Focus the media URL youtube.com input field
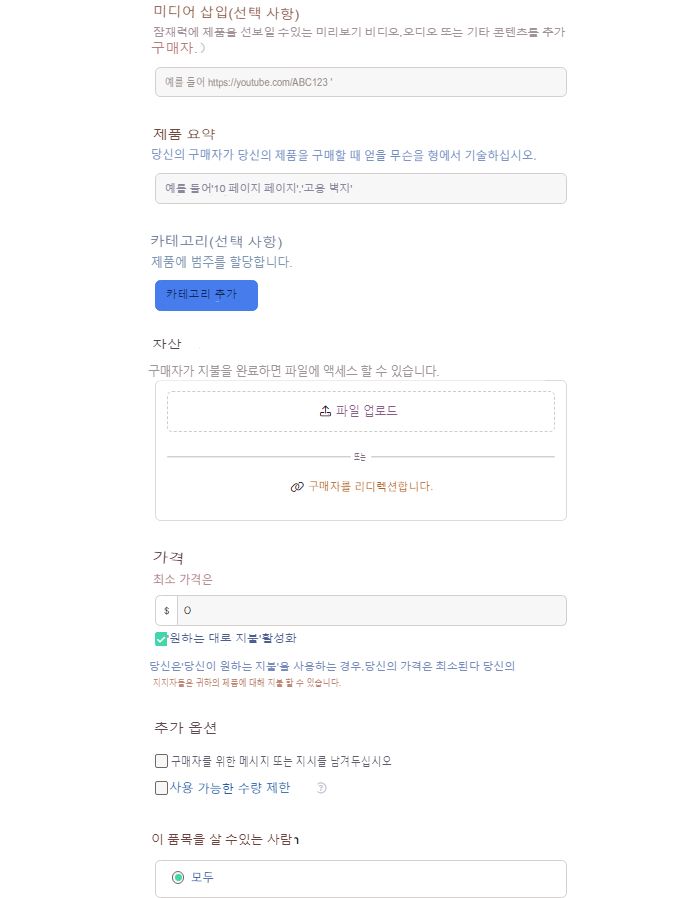694x898 pixels. coord(360,82)
